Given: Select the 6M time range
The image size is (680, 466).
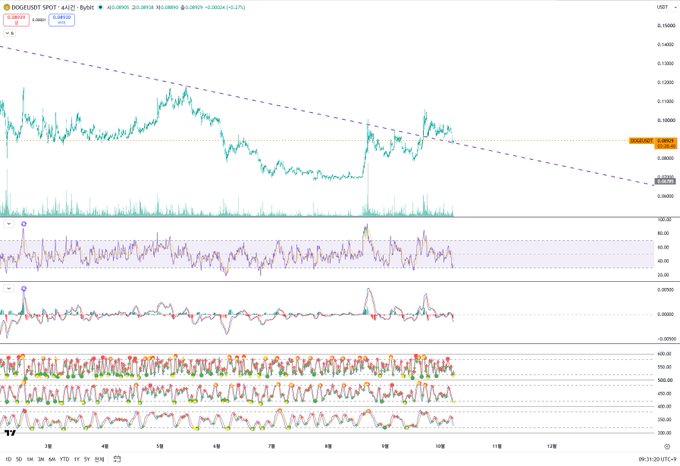Looking at the screenshot, I should pos(52,459).
